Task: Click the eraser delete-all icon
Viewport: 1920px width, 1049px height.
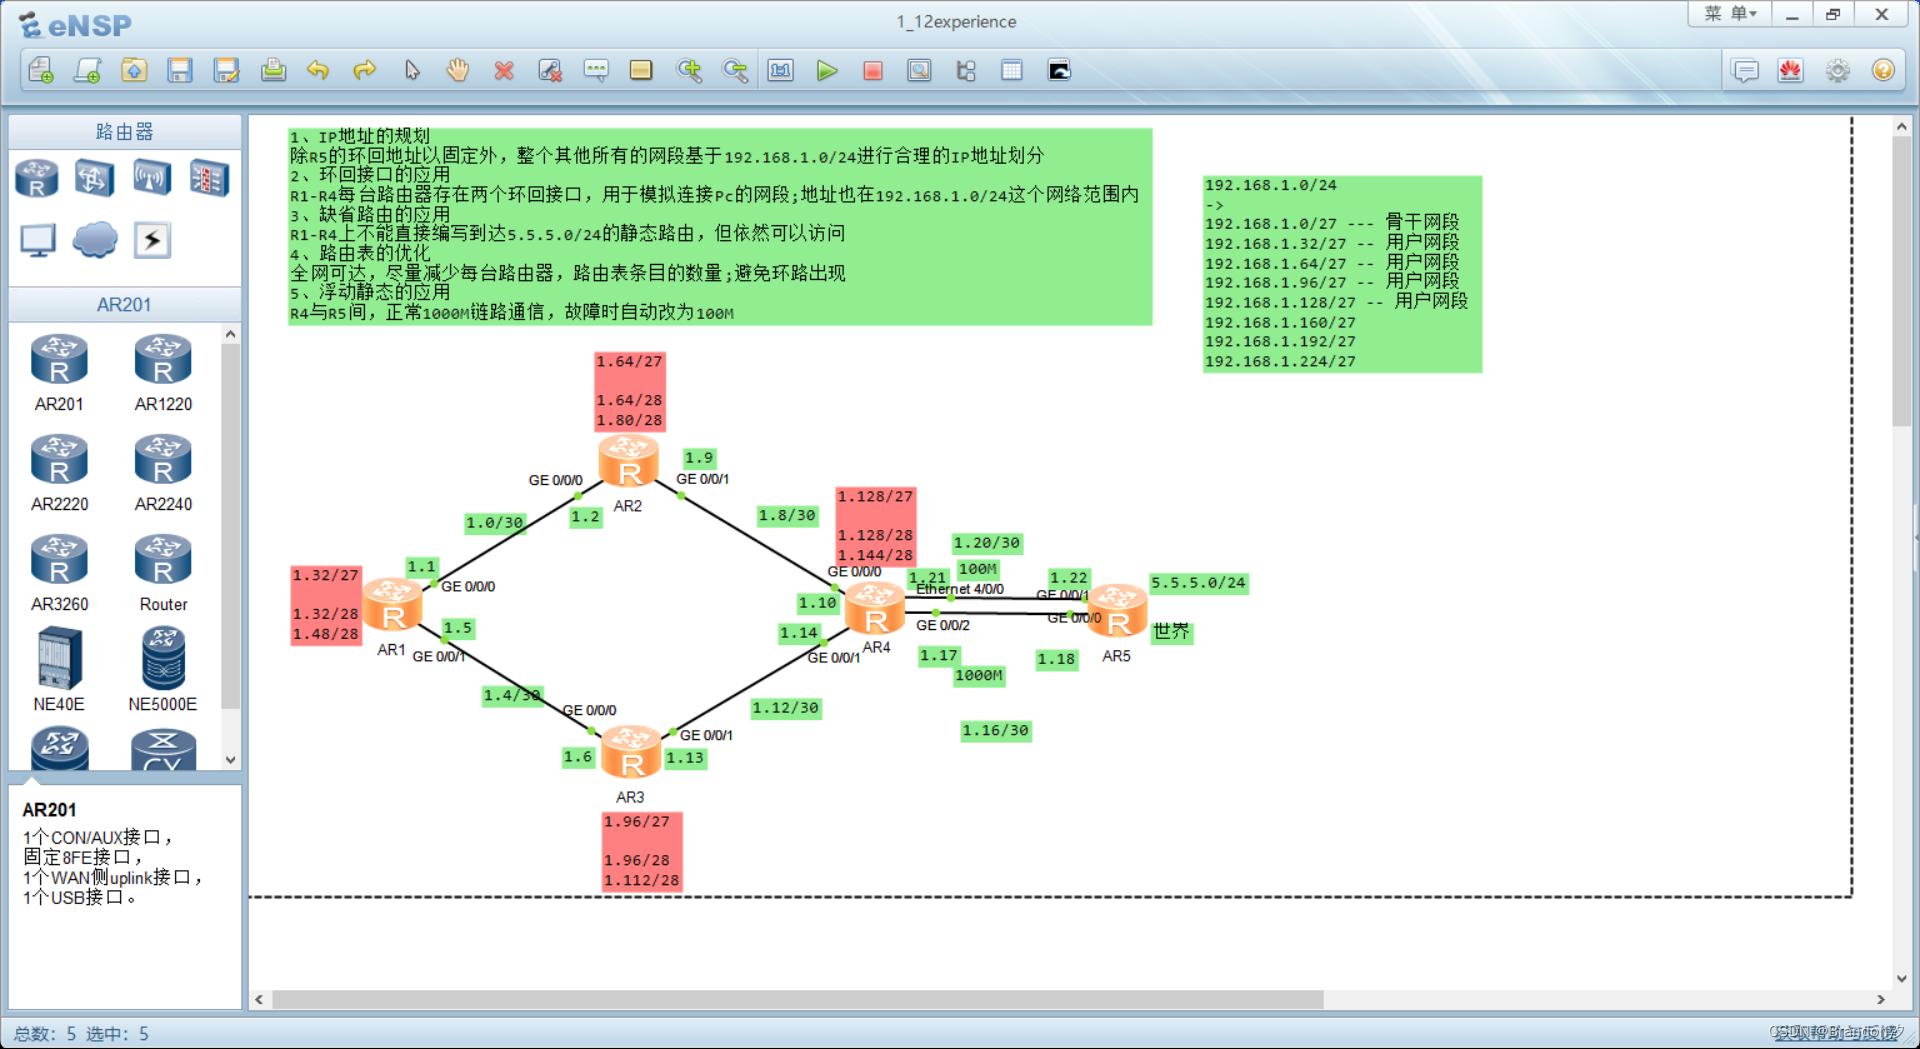Action: 550,70
